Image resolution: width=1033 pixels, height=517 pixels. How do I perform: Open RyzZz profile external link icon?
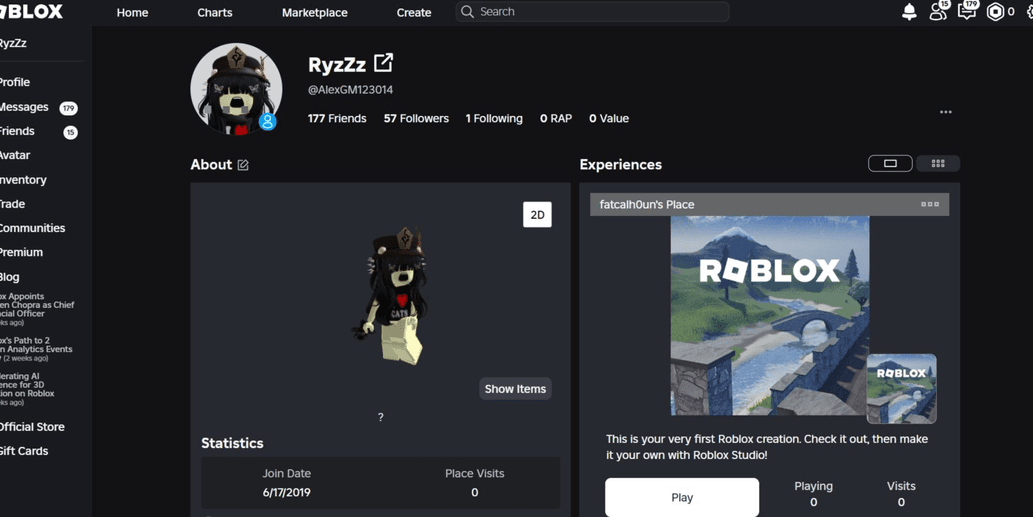click(383, 63)
